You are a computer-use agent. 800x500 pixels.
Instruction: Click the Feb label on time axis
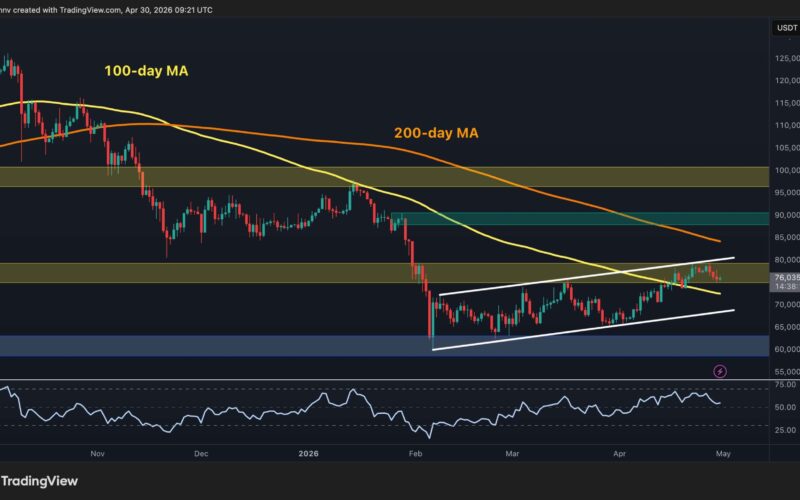tap(415, 454)
